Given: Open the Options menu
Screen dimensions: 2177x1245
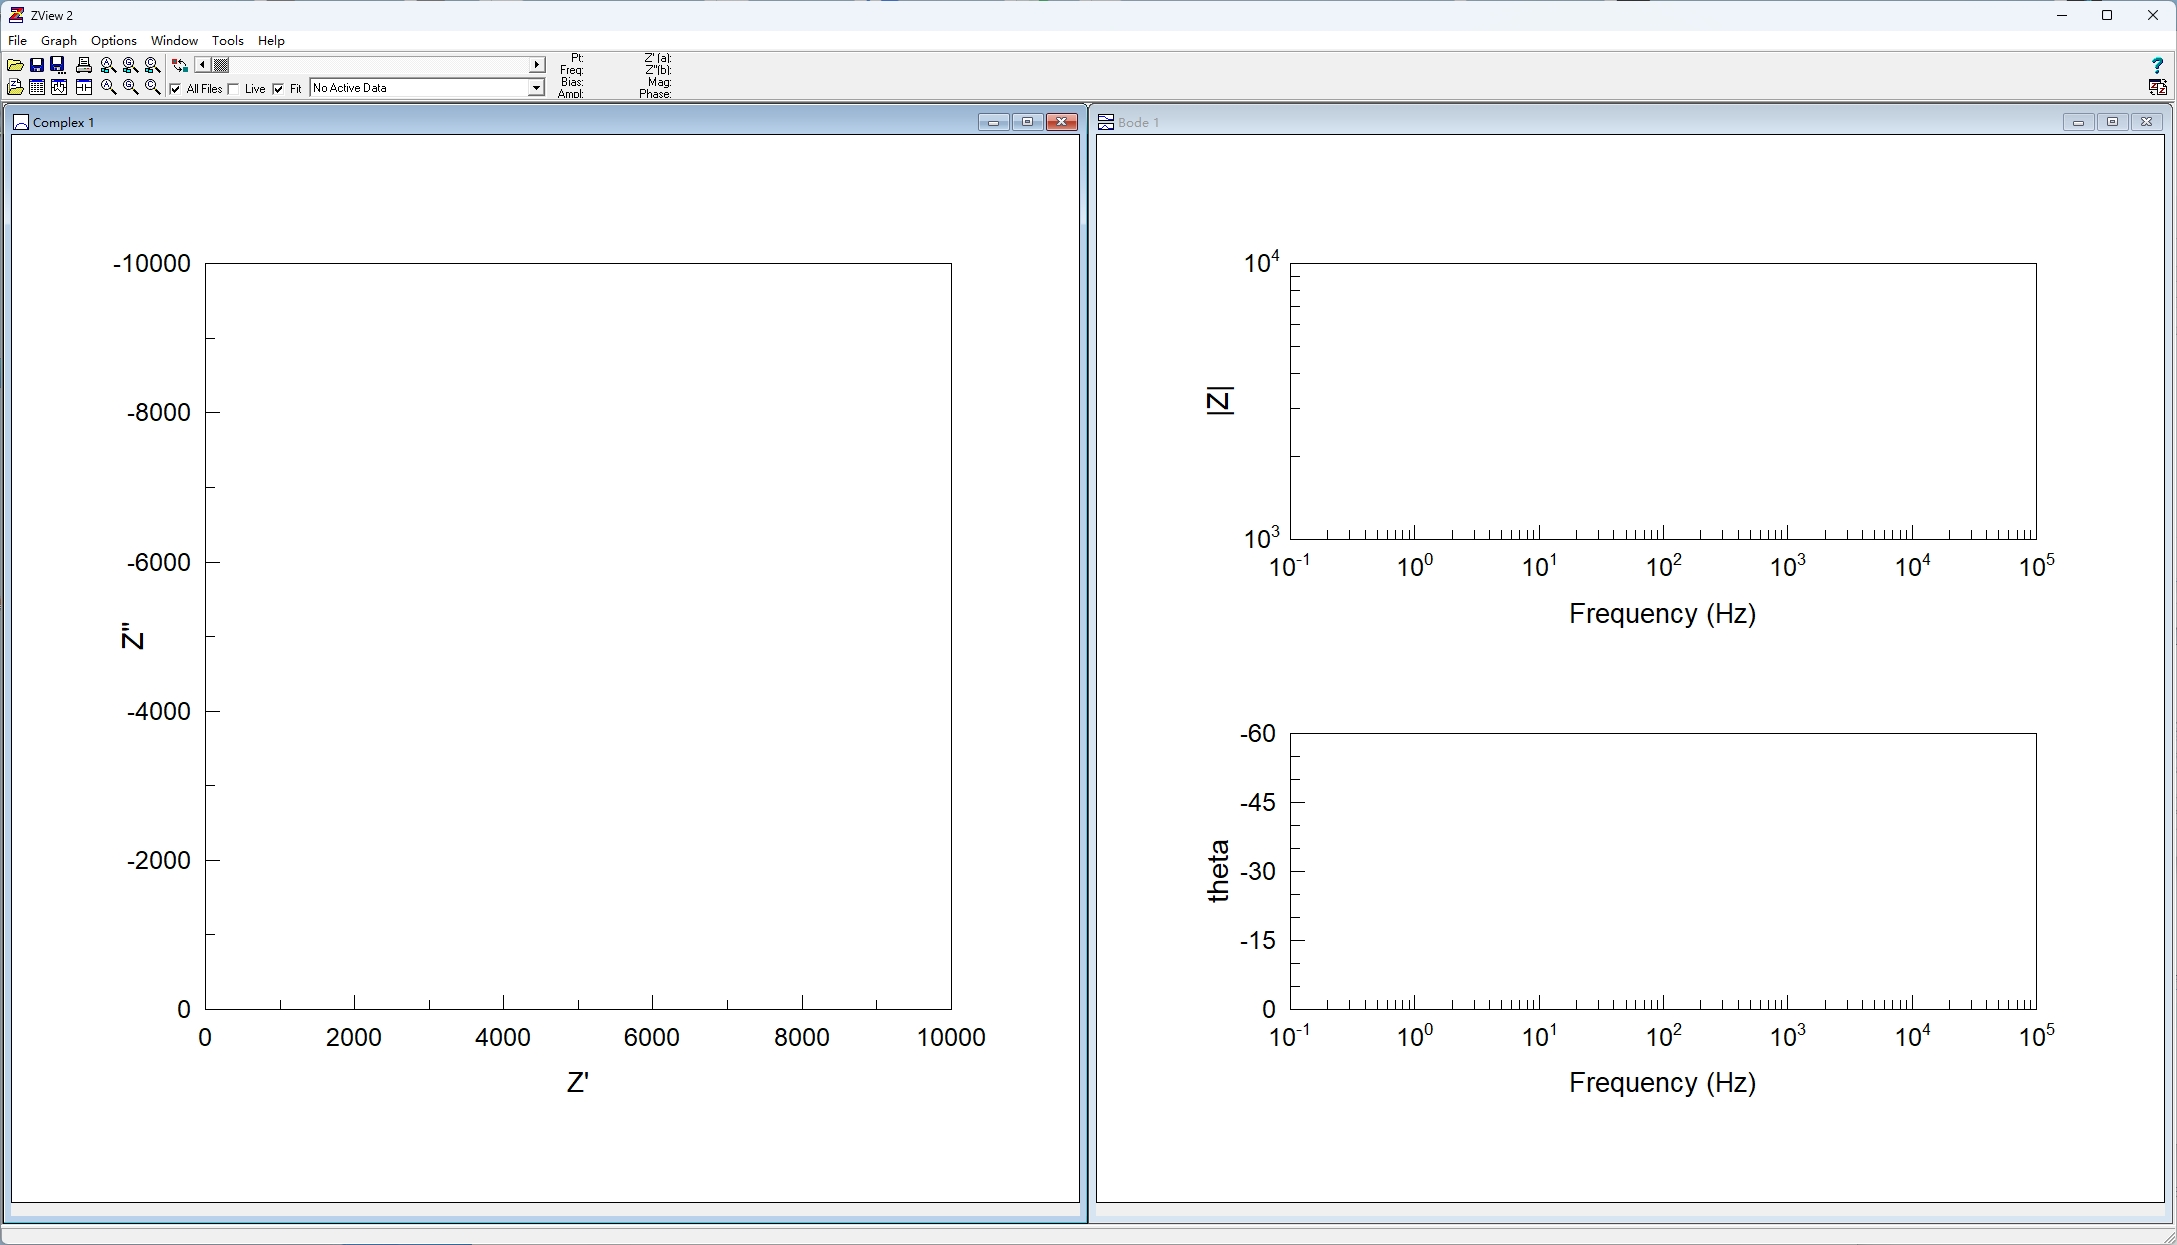Looking at the screenshot, I should tap(113, 41).
